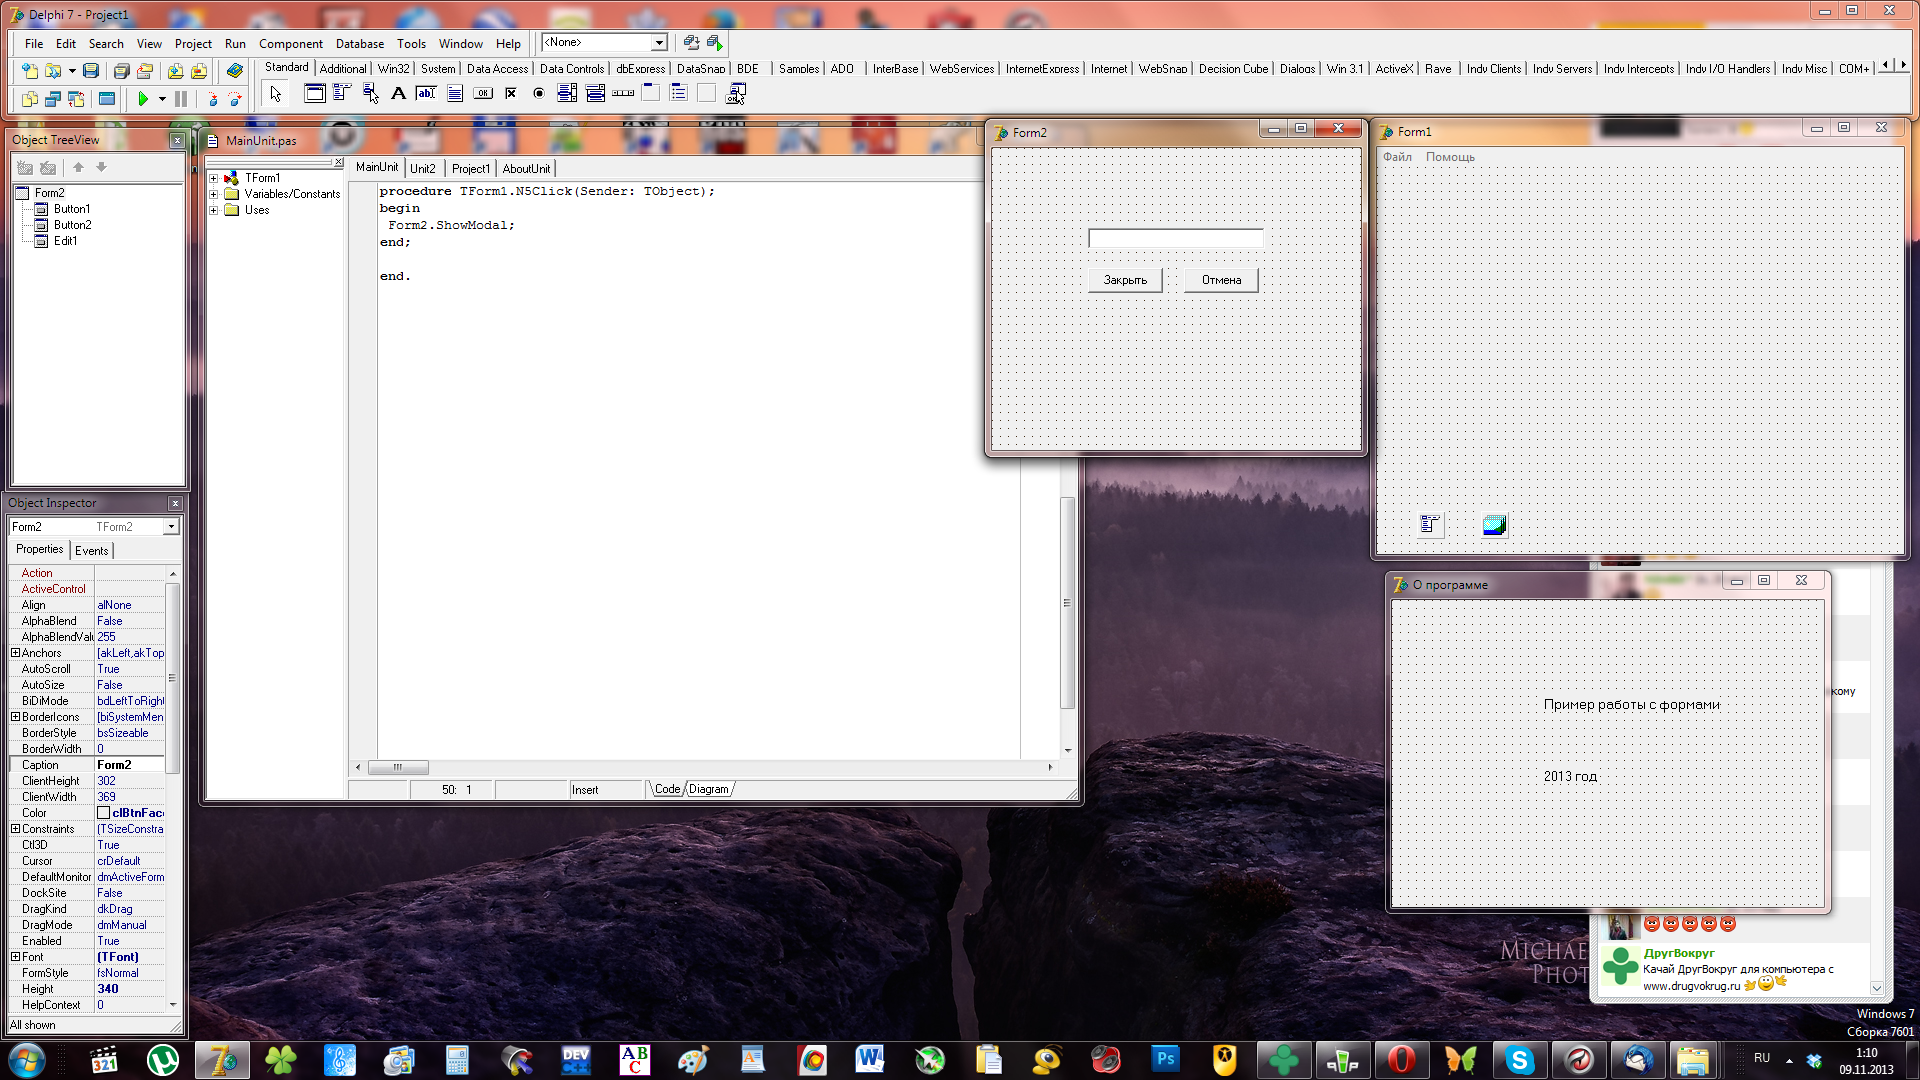Click the Отмена button on Form2

pos(1221,280)
